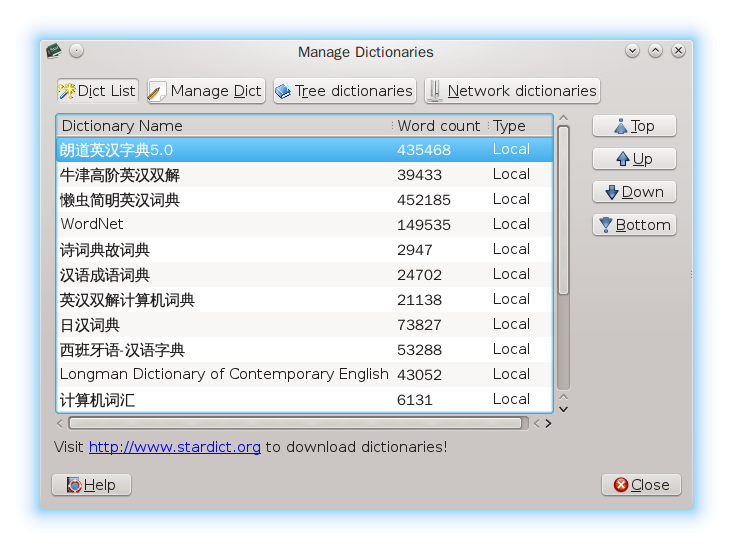This screenshot has height=549, width=733.
Task: Sort by Dictionary Name column header
Action: (225, 126)
